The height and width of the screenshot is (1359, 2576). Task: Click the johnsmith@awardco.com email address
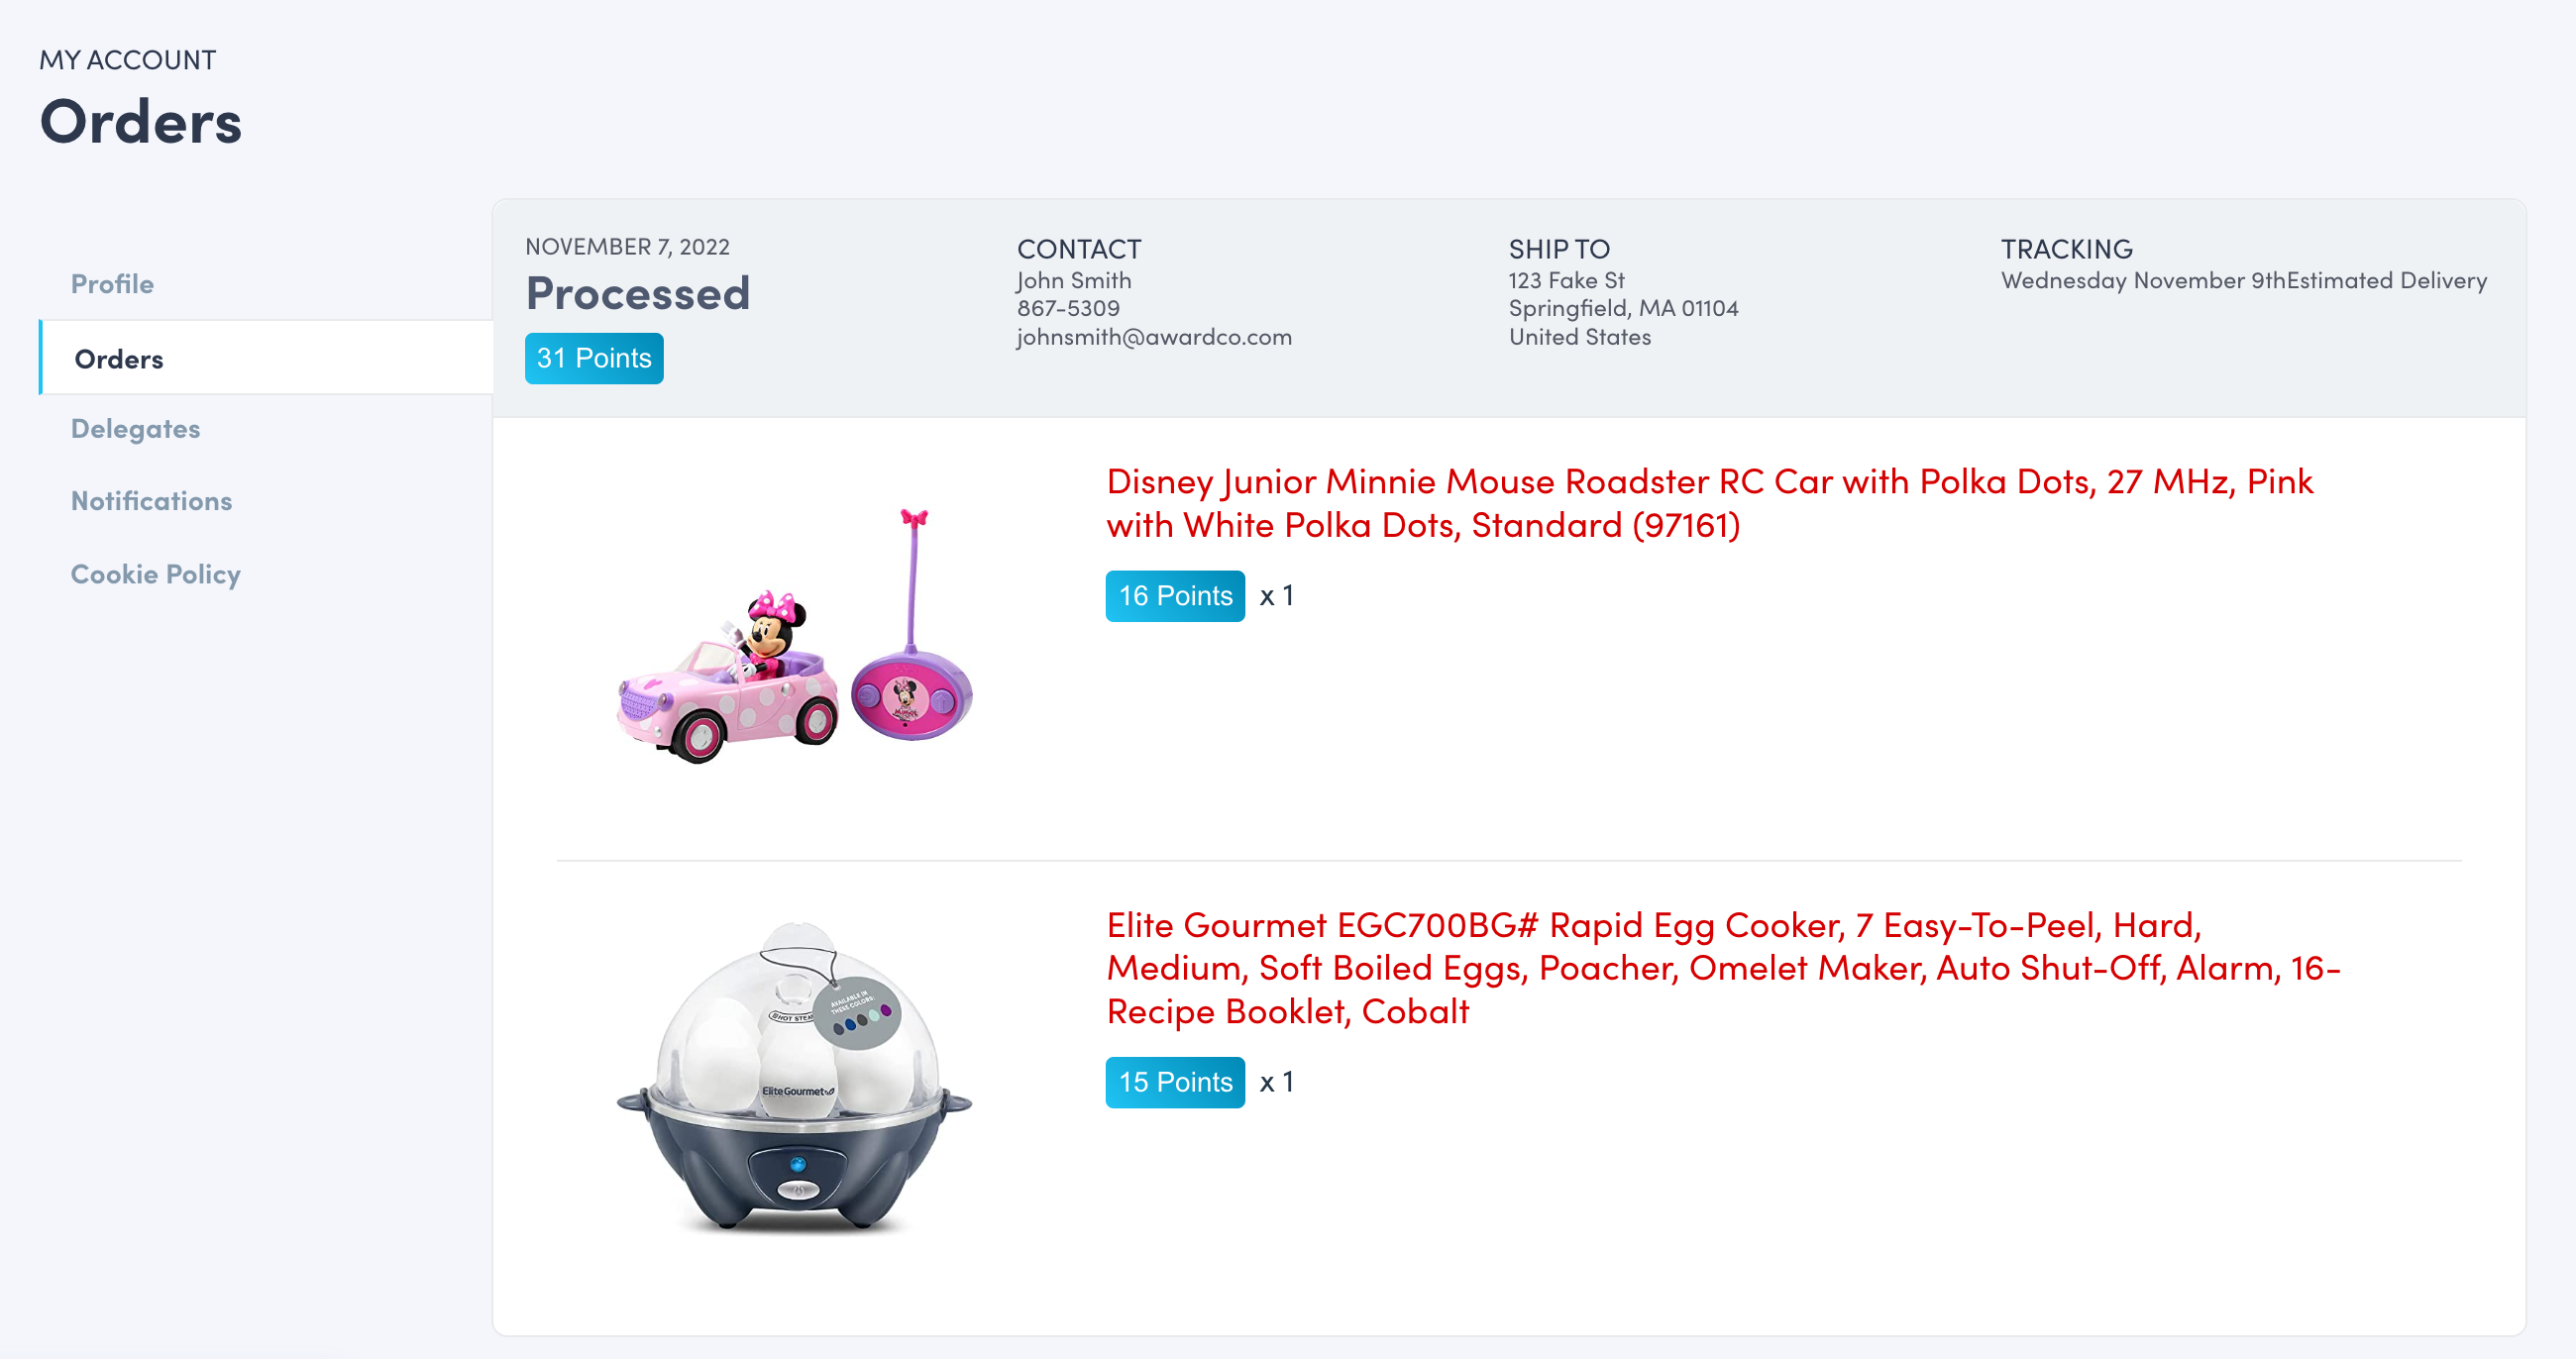[1154, 337]
